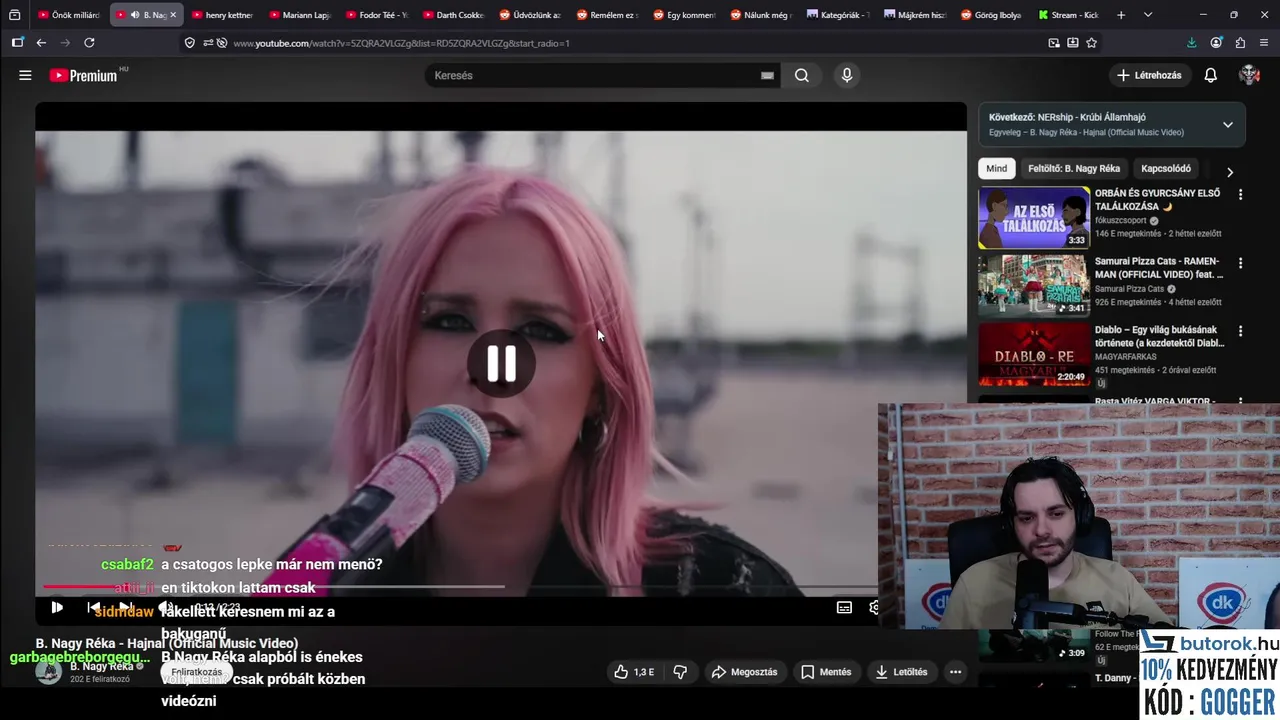This screenshot has width=1280, height=720.
Task: Open YouTube notifications bell
Action: [x=1210, y=75]
